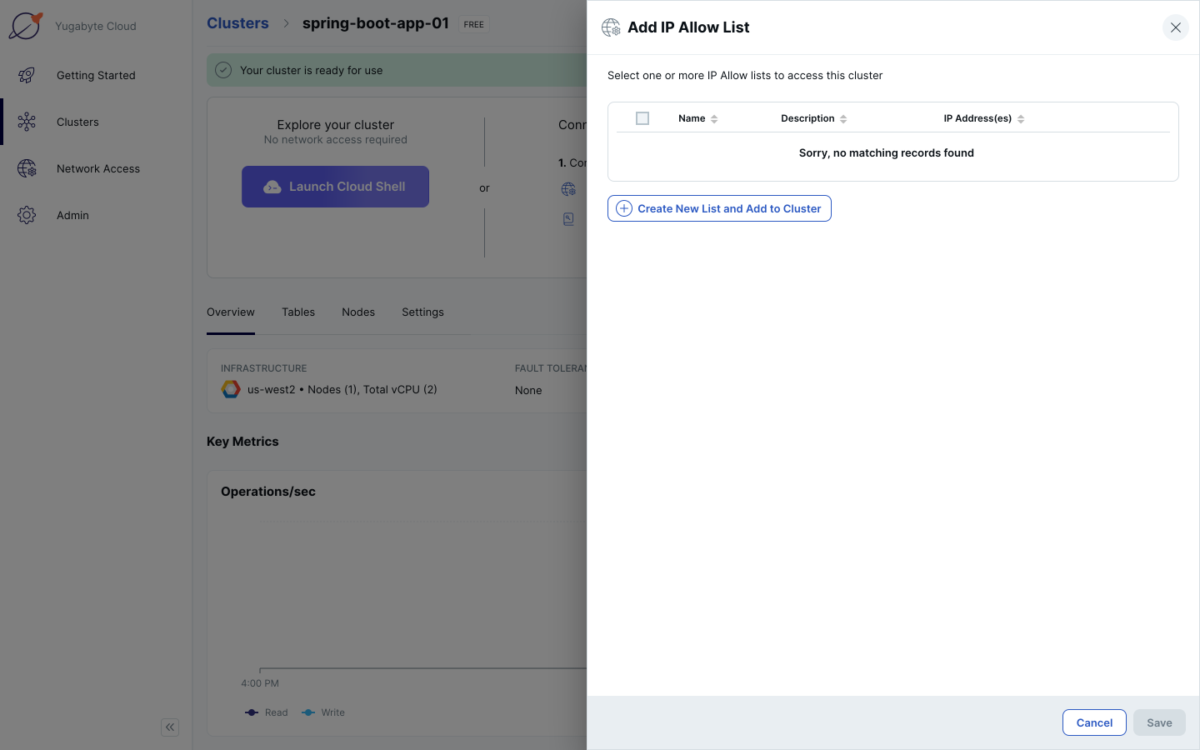Open the Clusters breadcrumb link
Screen dimensions: 1200x750
[x=237, y=22]
